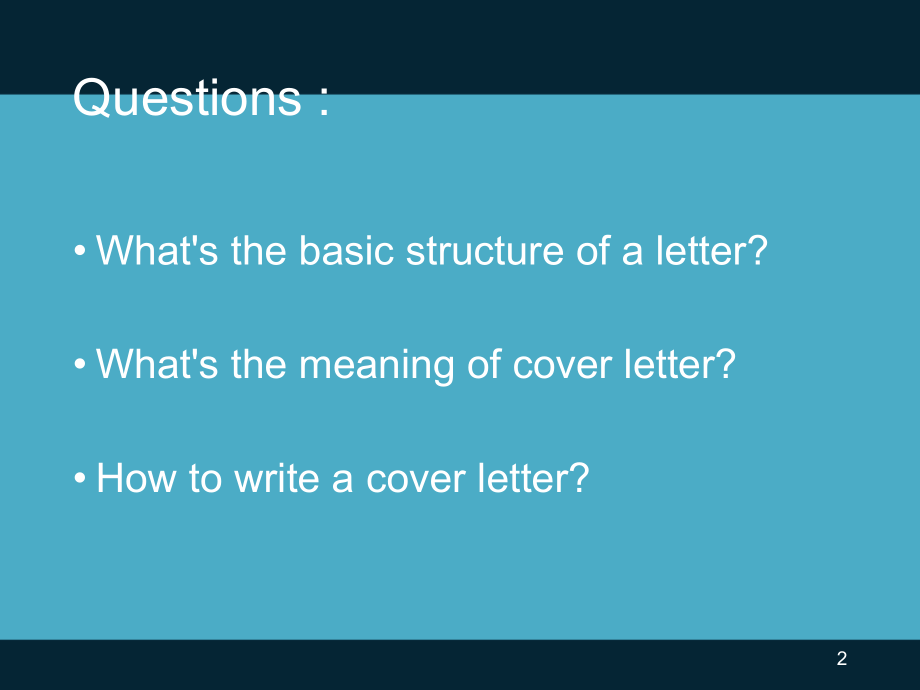Click the question mark ending the third bullet
The image size is (920, 690).
coord(580,479)
